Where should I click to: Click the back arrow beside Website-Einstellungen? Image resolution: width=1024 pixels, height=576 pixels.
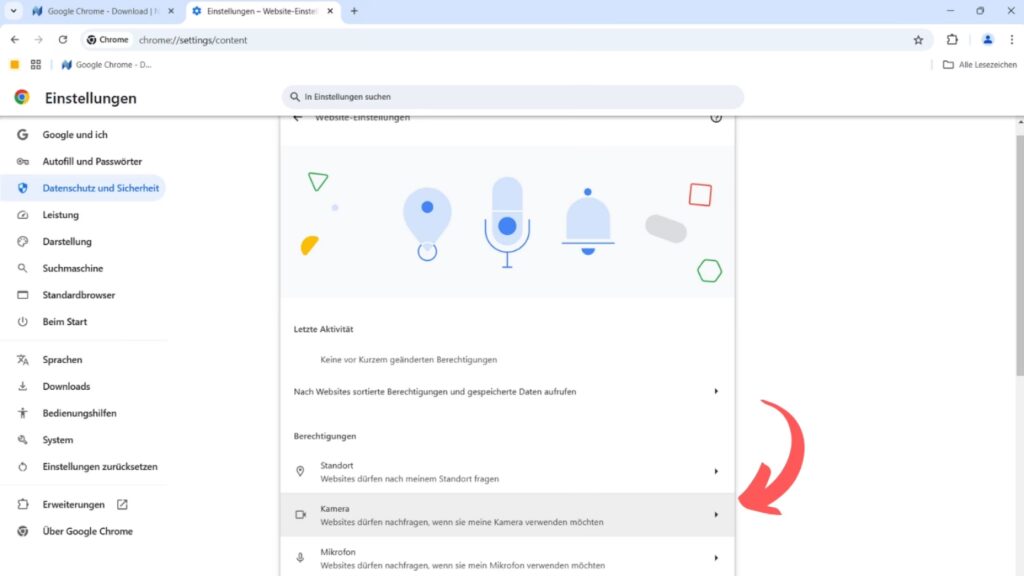[x=297, y=118]
